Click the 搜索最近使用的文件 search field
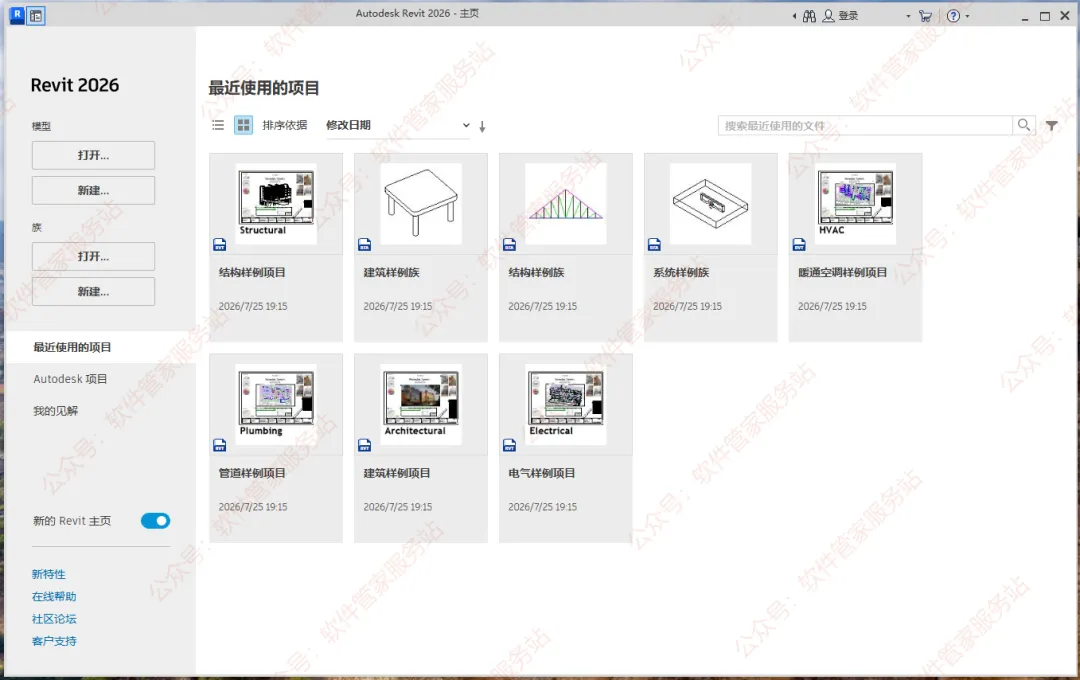This screenshot has width=1080, height=680. coord(865,125)
